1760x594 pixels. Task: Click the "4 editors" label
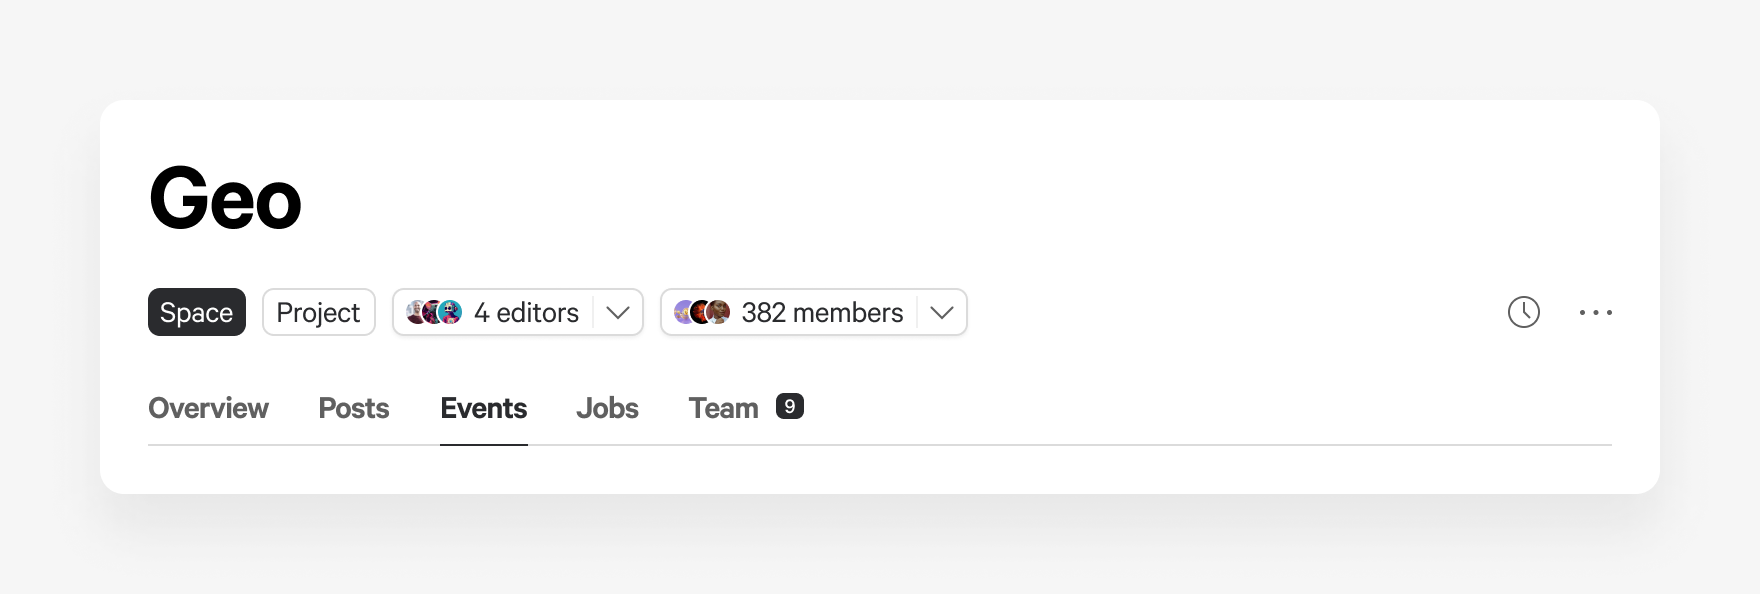point(526,312)
